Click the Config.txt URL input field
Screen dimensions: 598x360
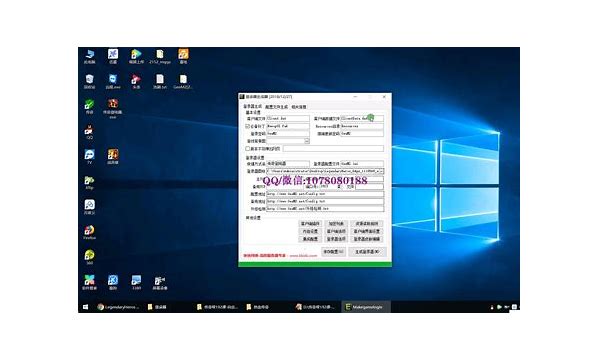point(325,194)
